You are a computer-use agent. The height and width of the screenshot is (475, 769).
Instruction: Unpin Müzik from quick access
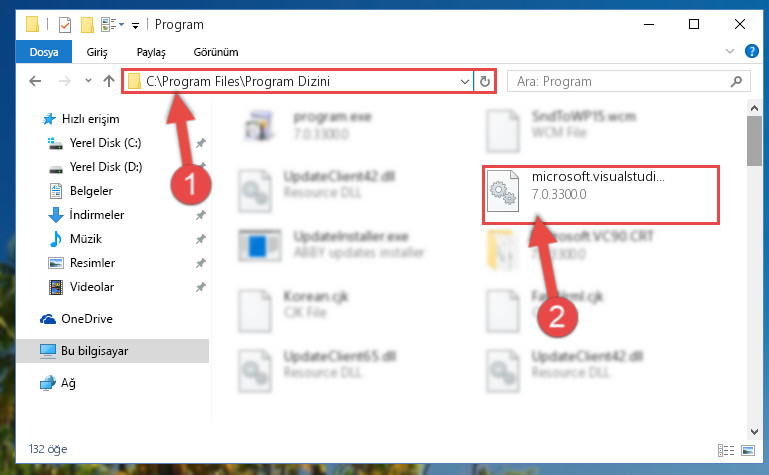click(x=201, y=239)
